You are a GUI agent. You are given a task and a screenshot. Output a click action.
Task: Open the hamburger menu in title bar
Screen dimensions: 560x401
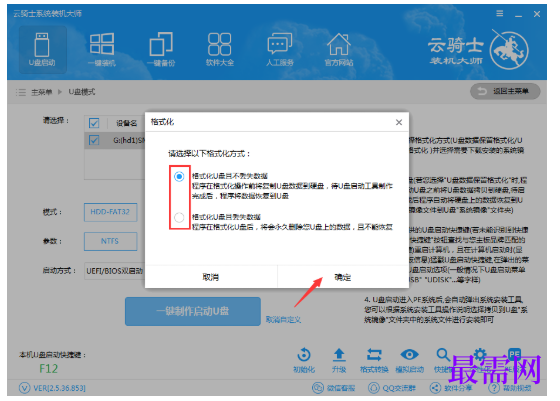point(500,14)
